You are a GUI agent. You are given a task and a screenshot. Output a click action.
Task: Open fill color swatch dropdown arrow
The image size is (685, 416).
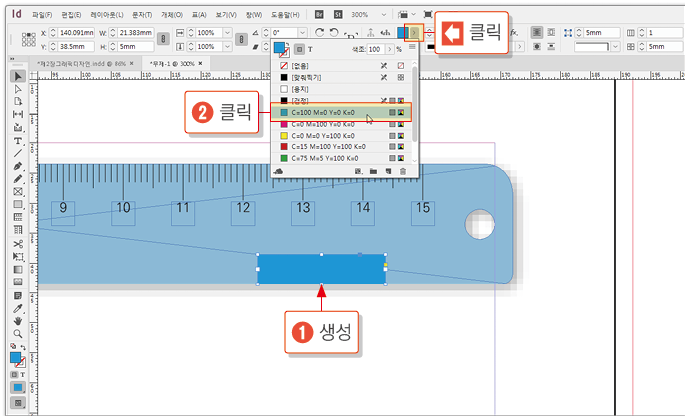pyautogui.click(x=414, y=33)
